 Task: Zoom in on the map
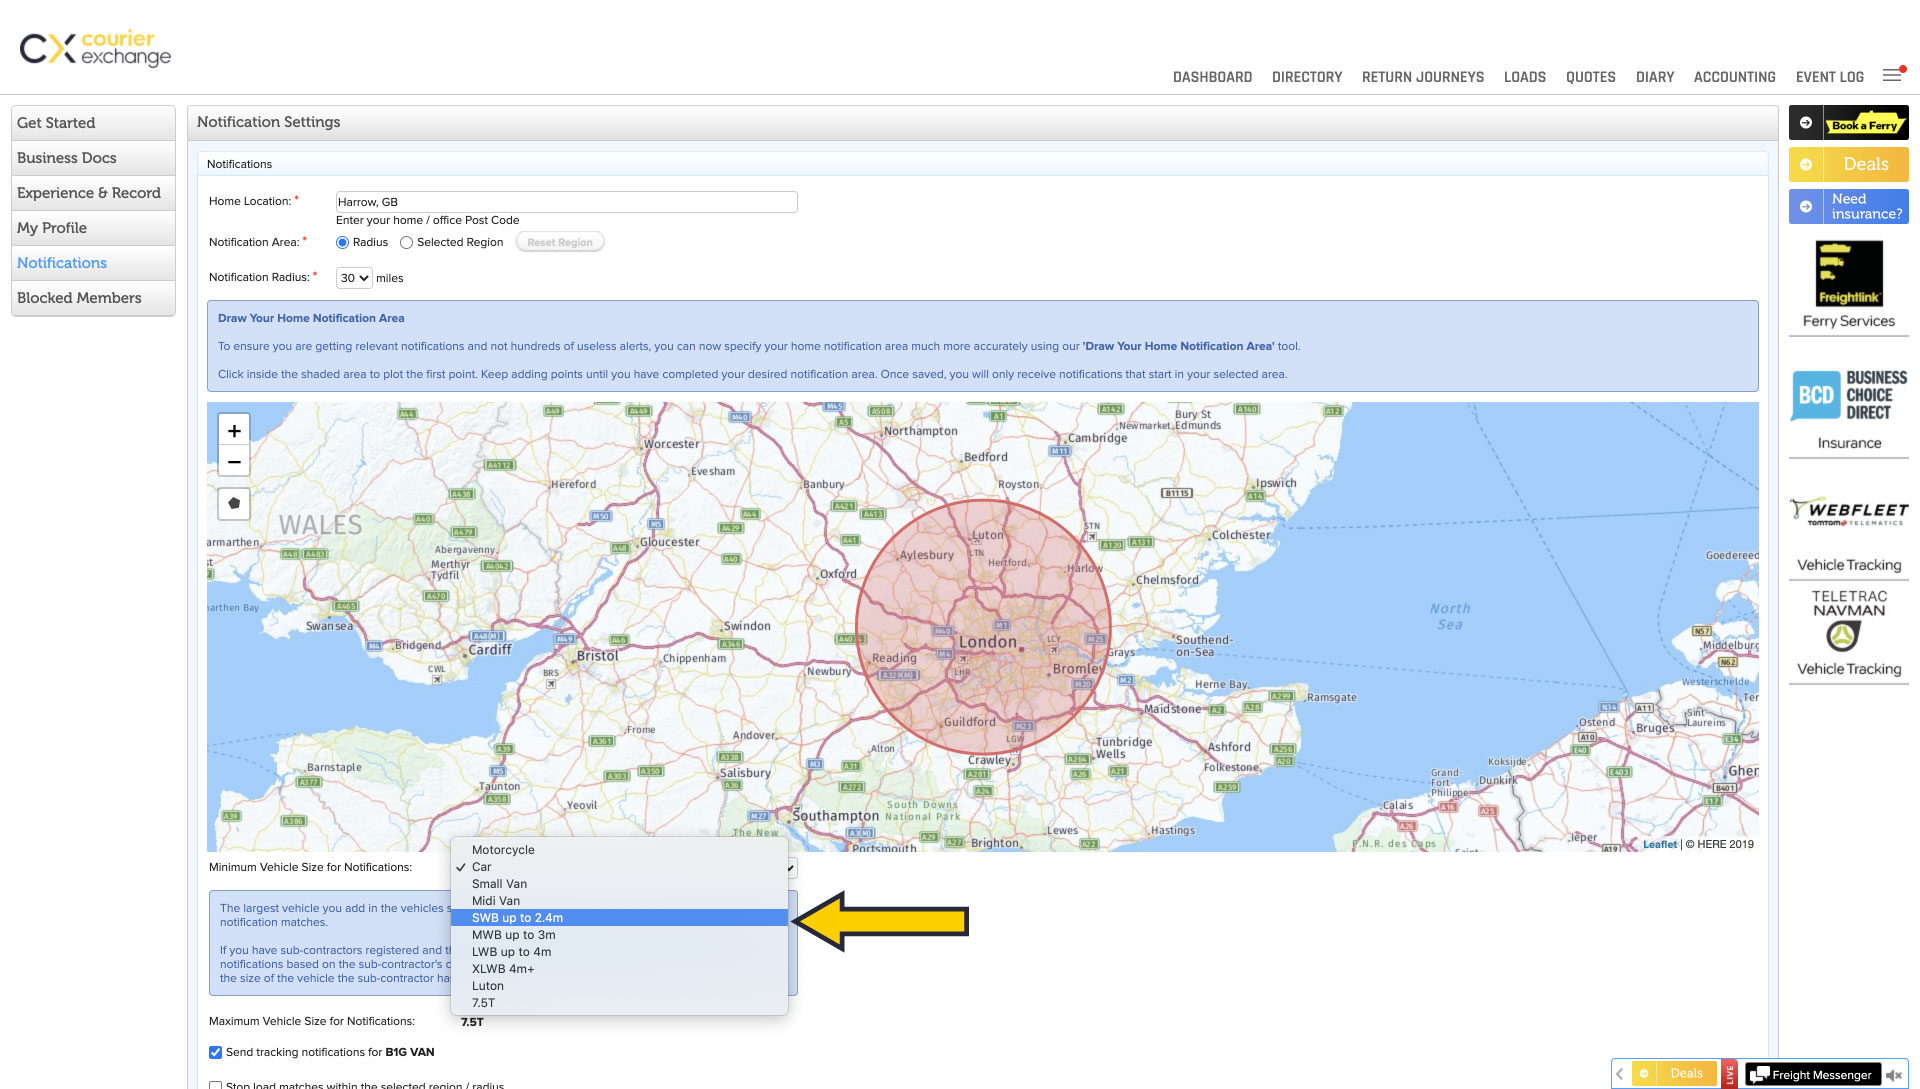tap(234, 431)
